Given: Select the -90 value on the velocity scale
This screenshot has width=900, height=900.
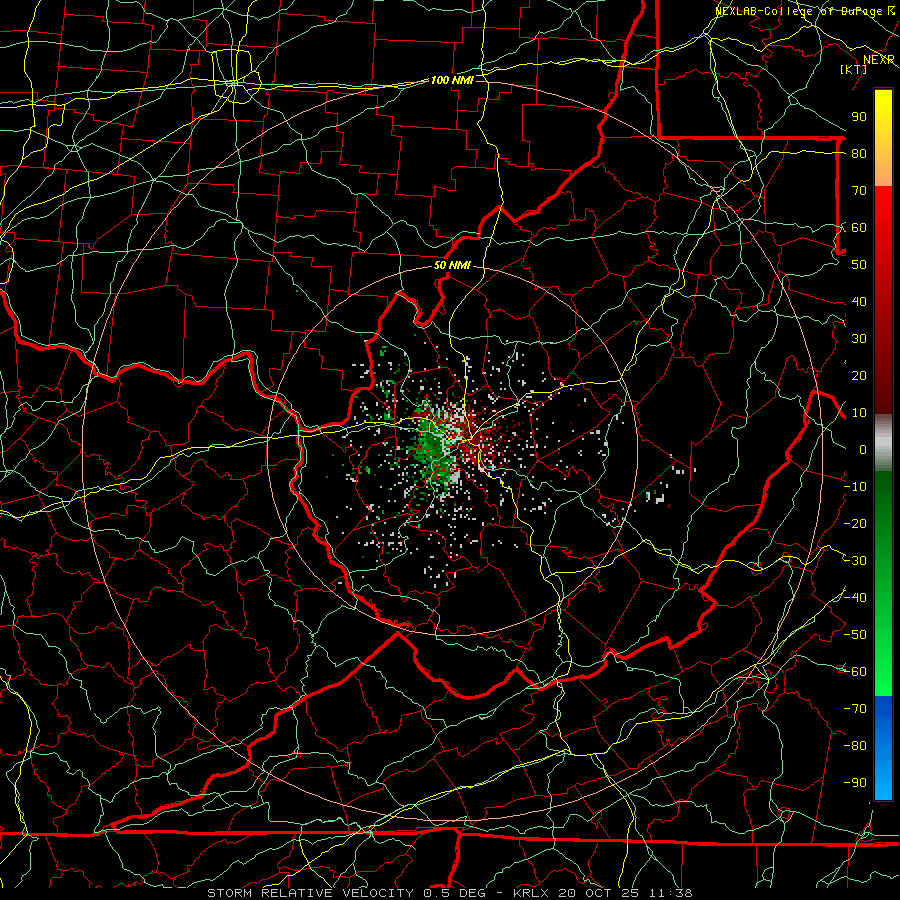Looking at the screenshot, I should 855,783.
